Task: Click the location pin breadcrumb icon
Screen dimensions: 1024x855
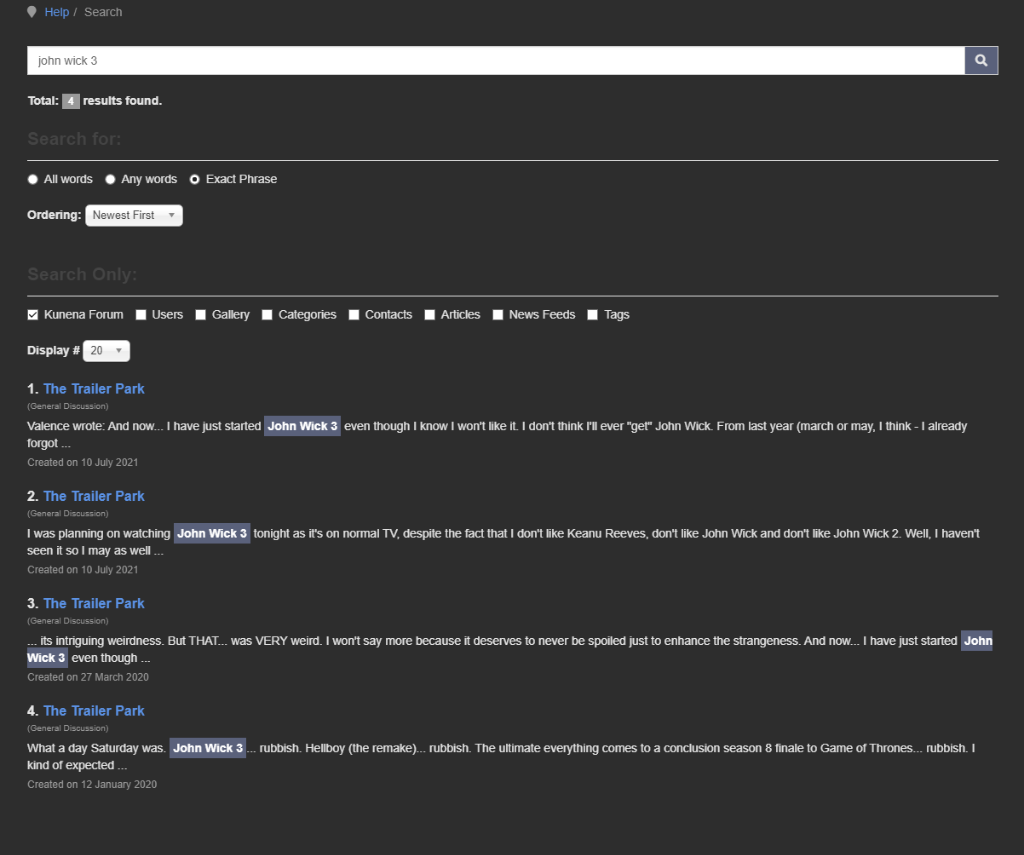Action: [x=31, y=12]
